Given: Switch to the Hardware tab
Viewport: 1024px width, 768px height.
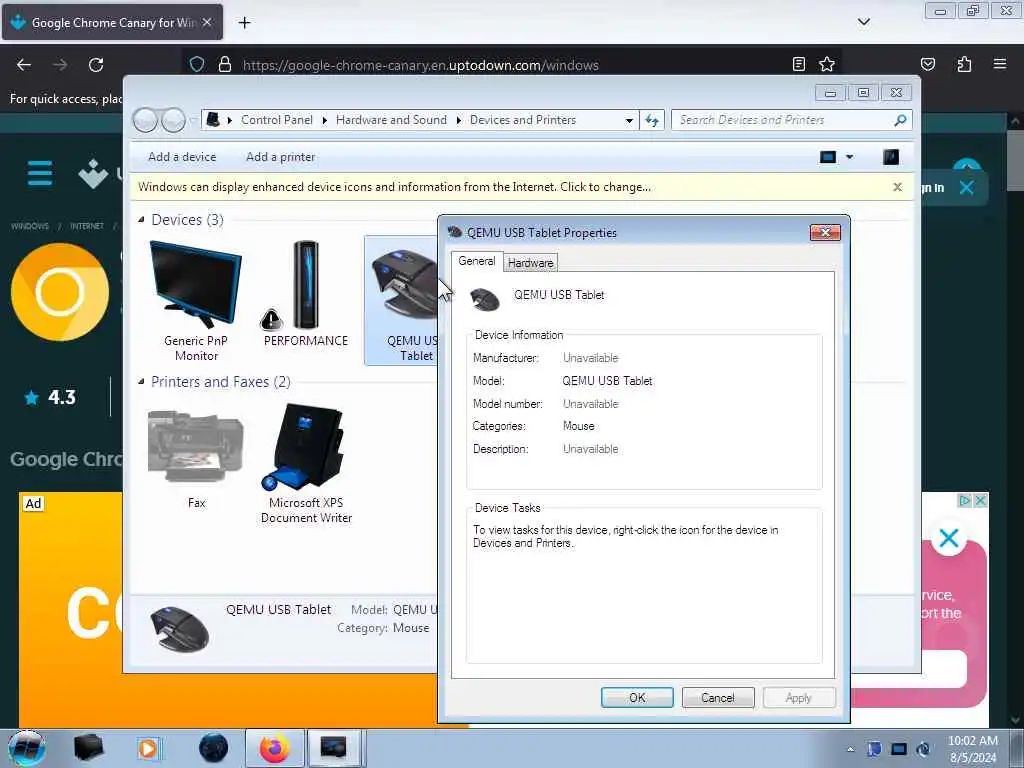Looking at the screenshot, I should pos(530,263).
